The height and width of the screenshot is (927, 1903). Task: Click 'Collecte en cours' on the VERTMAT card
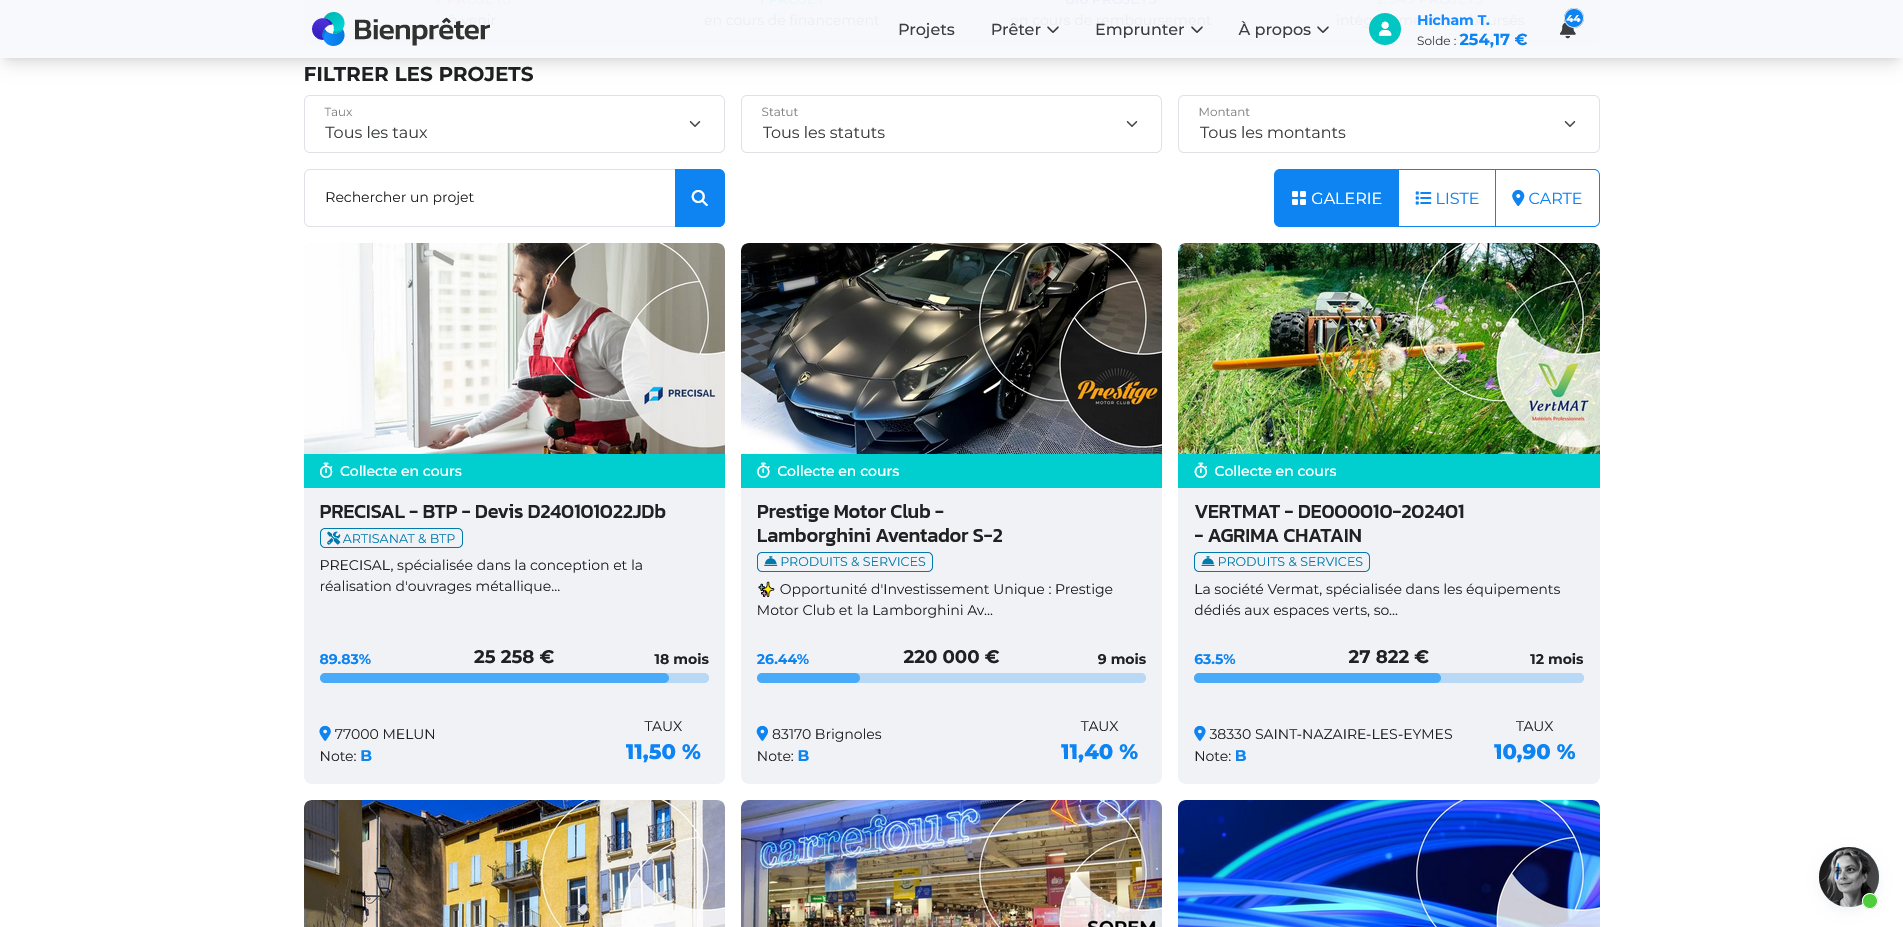coord(1275,471)
